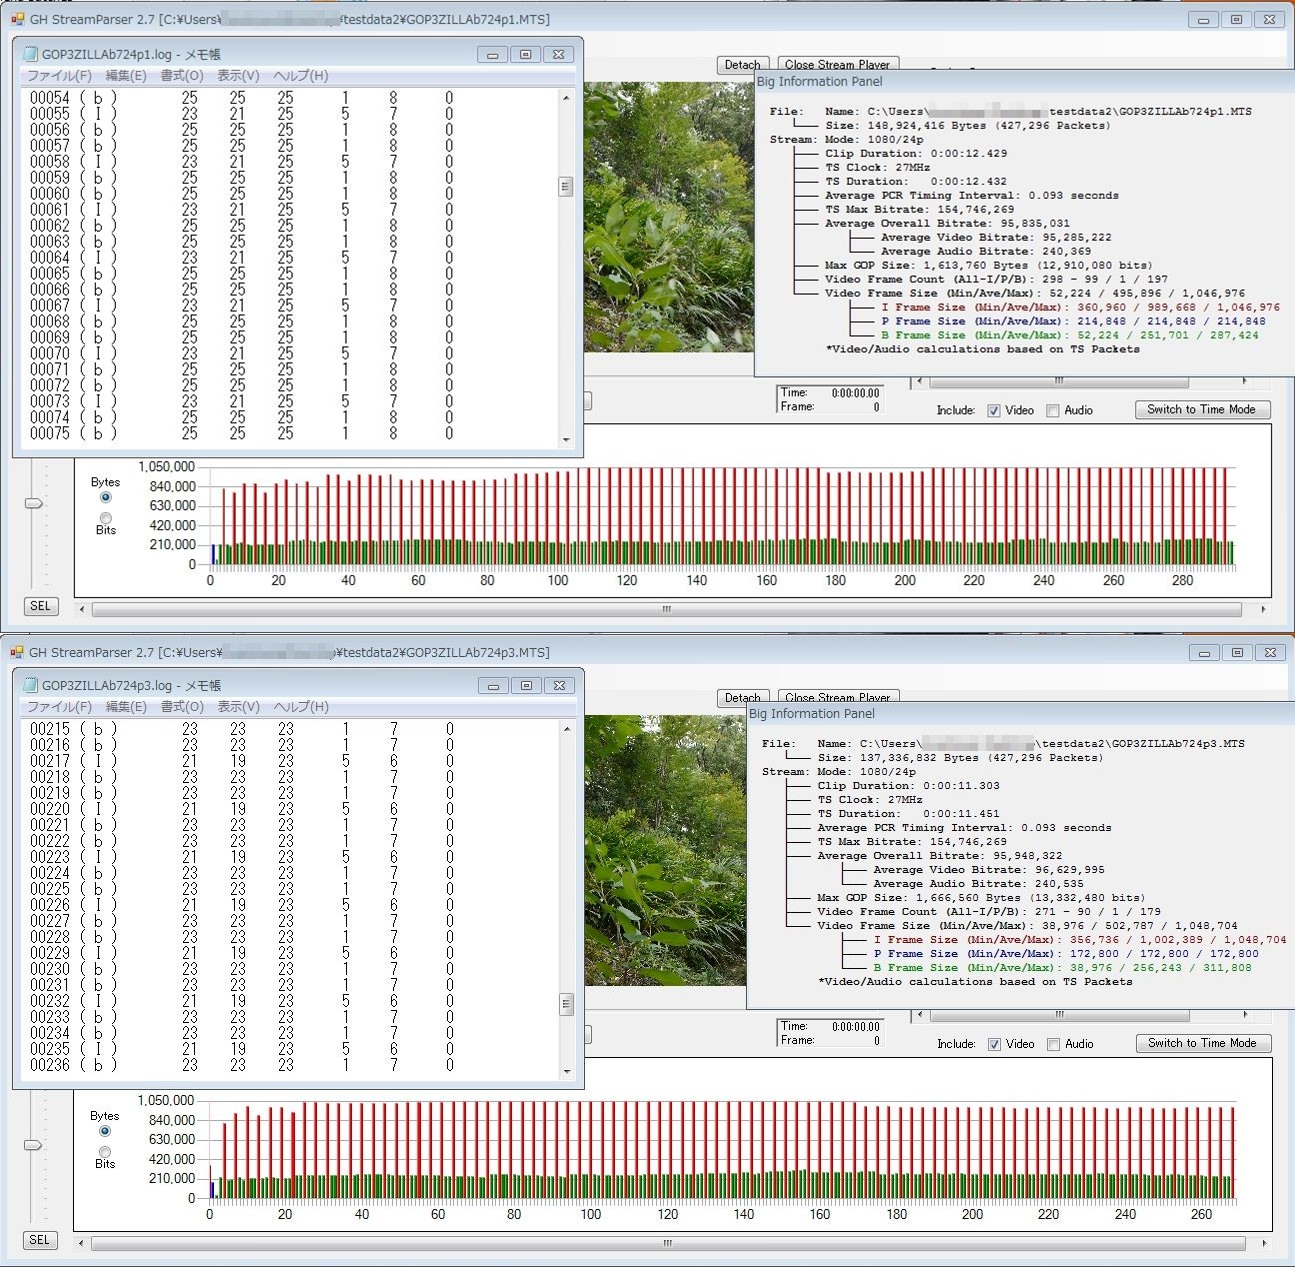This screenshot has height=1267, width=1295.
Task: Open ファイル(F) menu in GOP3ZILLAb724p1.log Notepad
Action: click(x=59, y=76)
